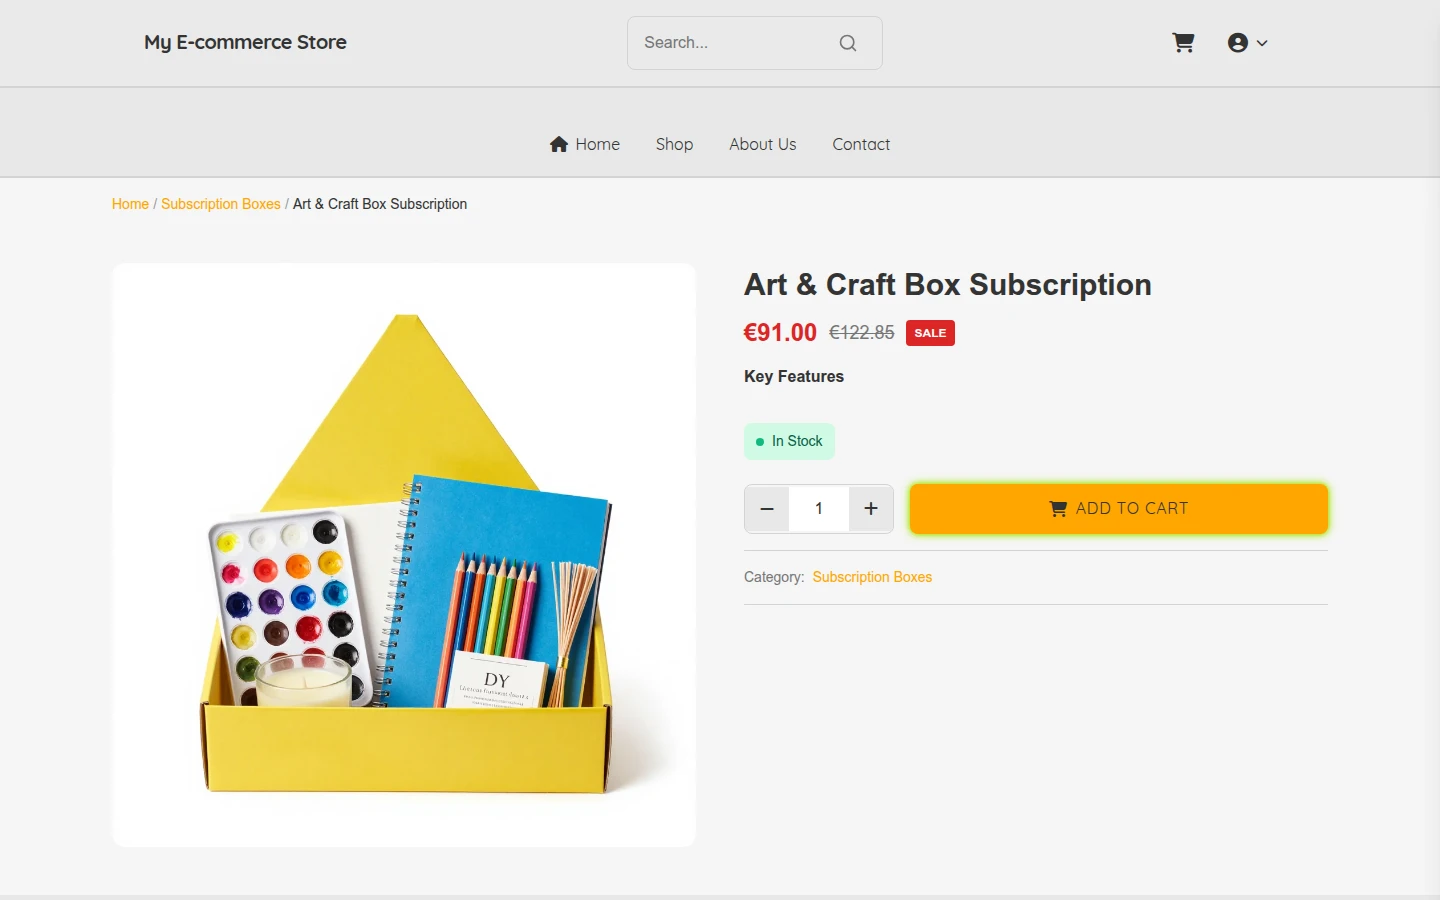Click the Subscription Boxes category link
This screenshot has width=1440, height=900.
tap(872, 577)
